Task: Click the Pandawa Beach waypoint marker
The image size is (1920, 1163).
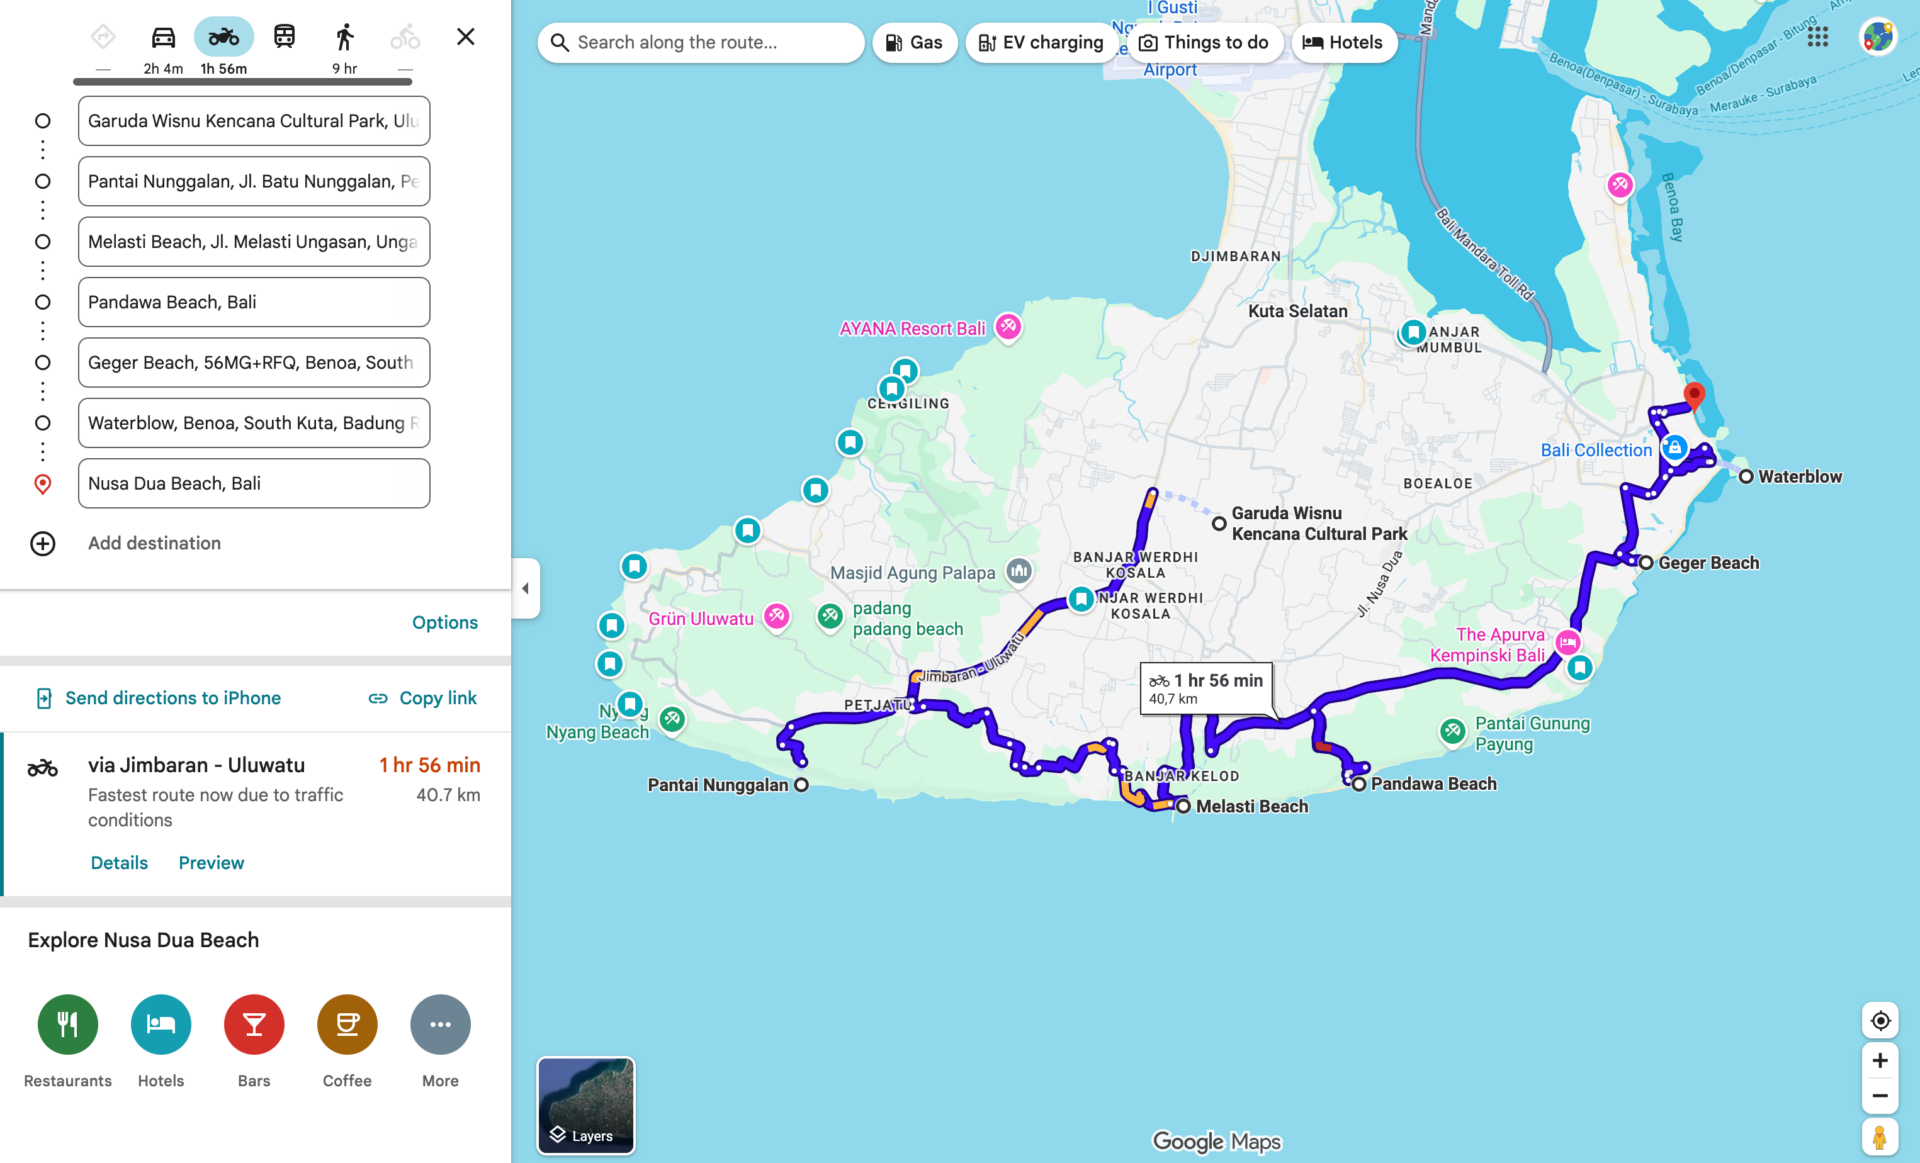Action: (1359, 784)
